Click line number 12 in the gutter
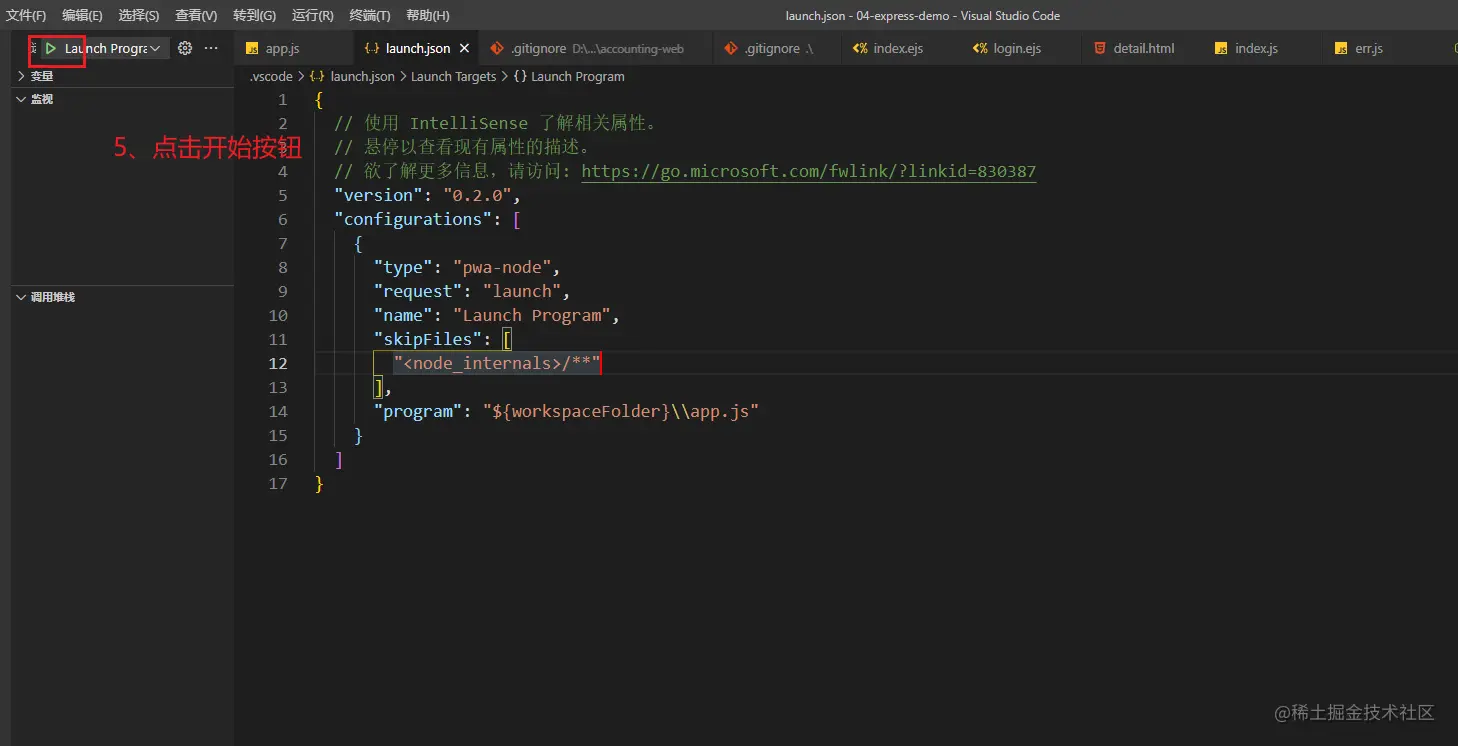 point(277,363)
